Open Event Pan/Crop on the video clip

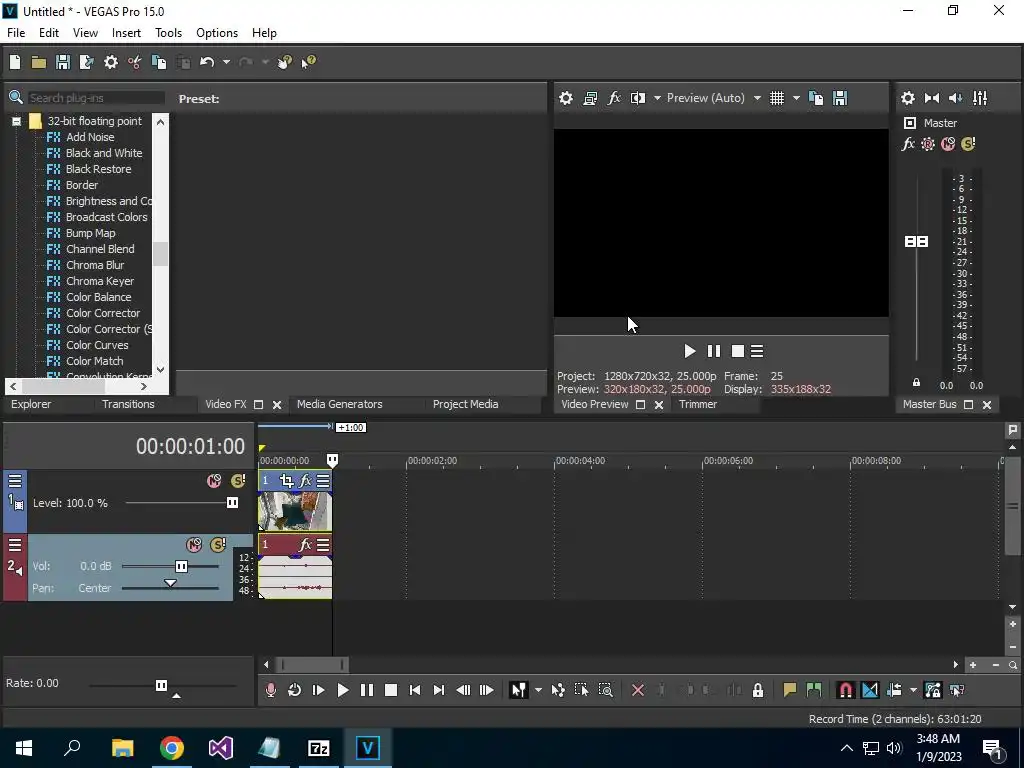point(286,481)
